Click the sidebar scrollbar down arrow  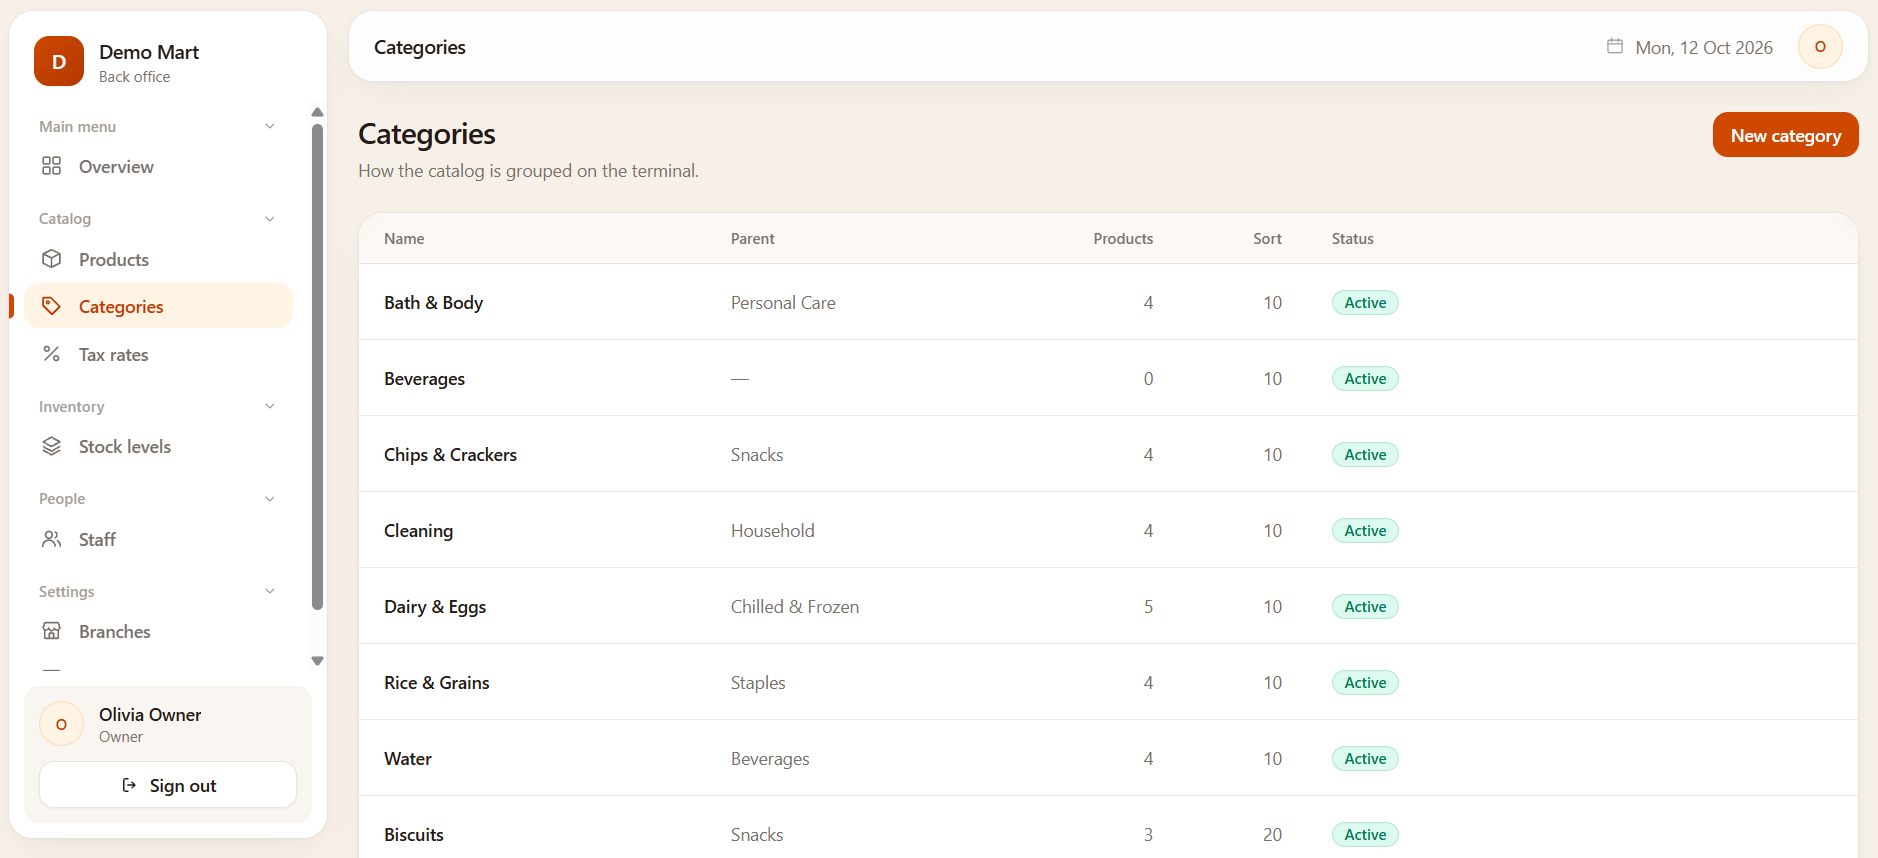point(317,661)
